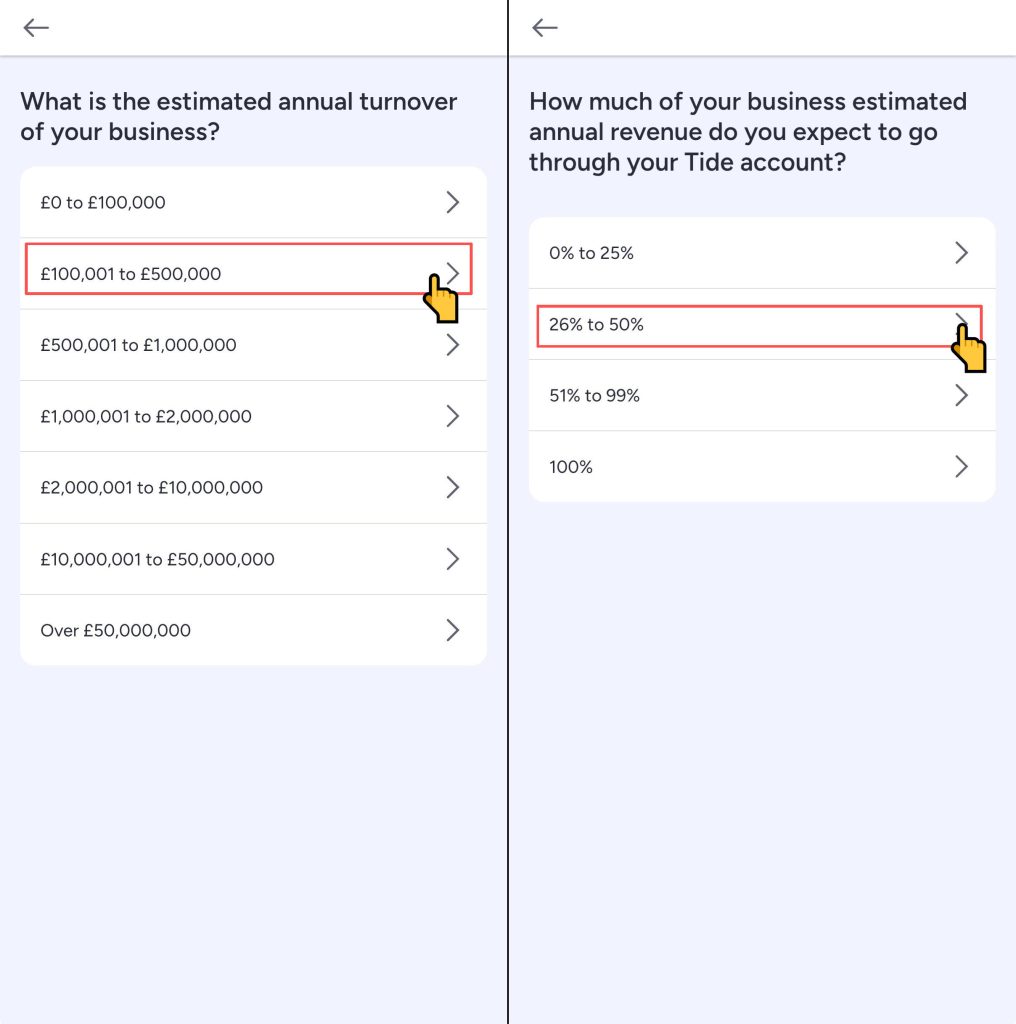This screenshot has width=1016, height=1024.
Task: Click the chevron next to 51% to 99%
Action: (x=961, y=396)
